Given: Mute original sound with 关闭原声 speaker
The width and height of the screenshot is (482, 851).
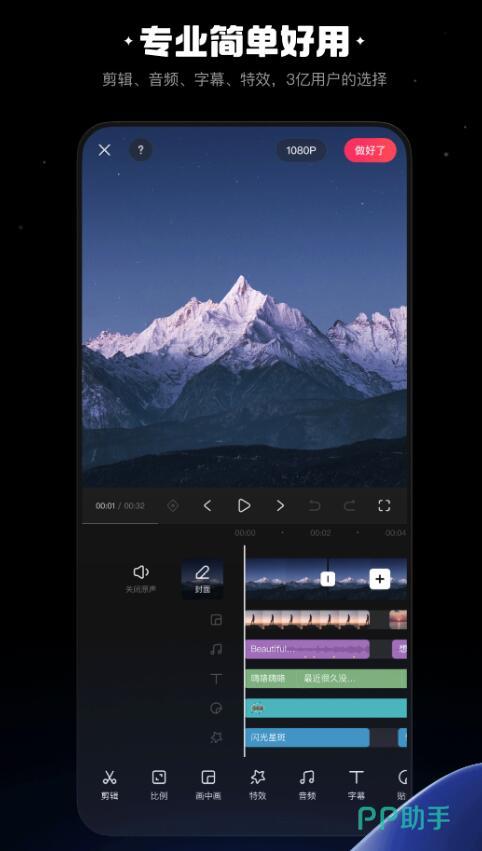Looking at the screenshot, I should coord(141,578).
